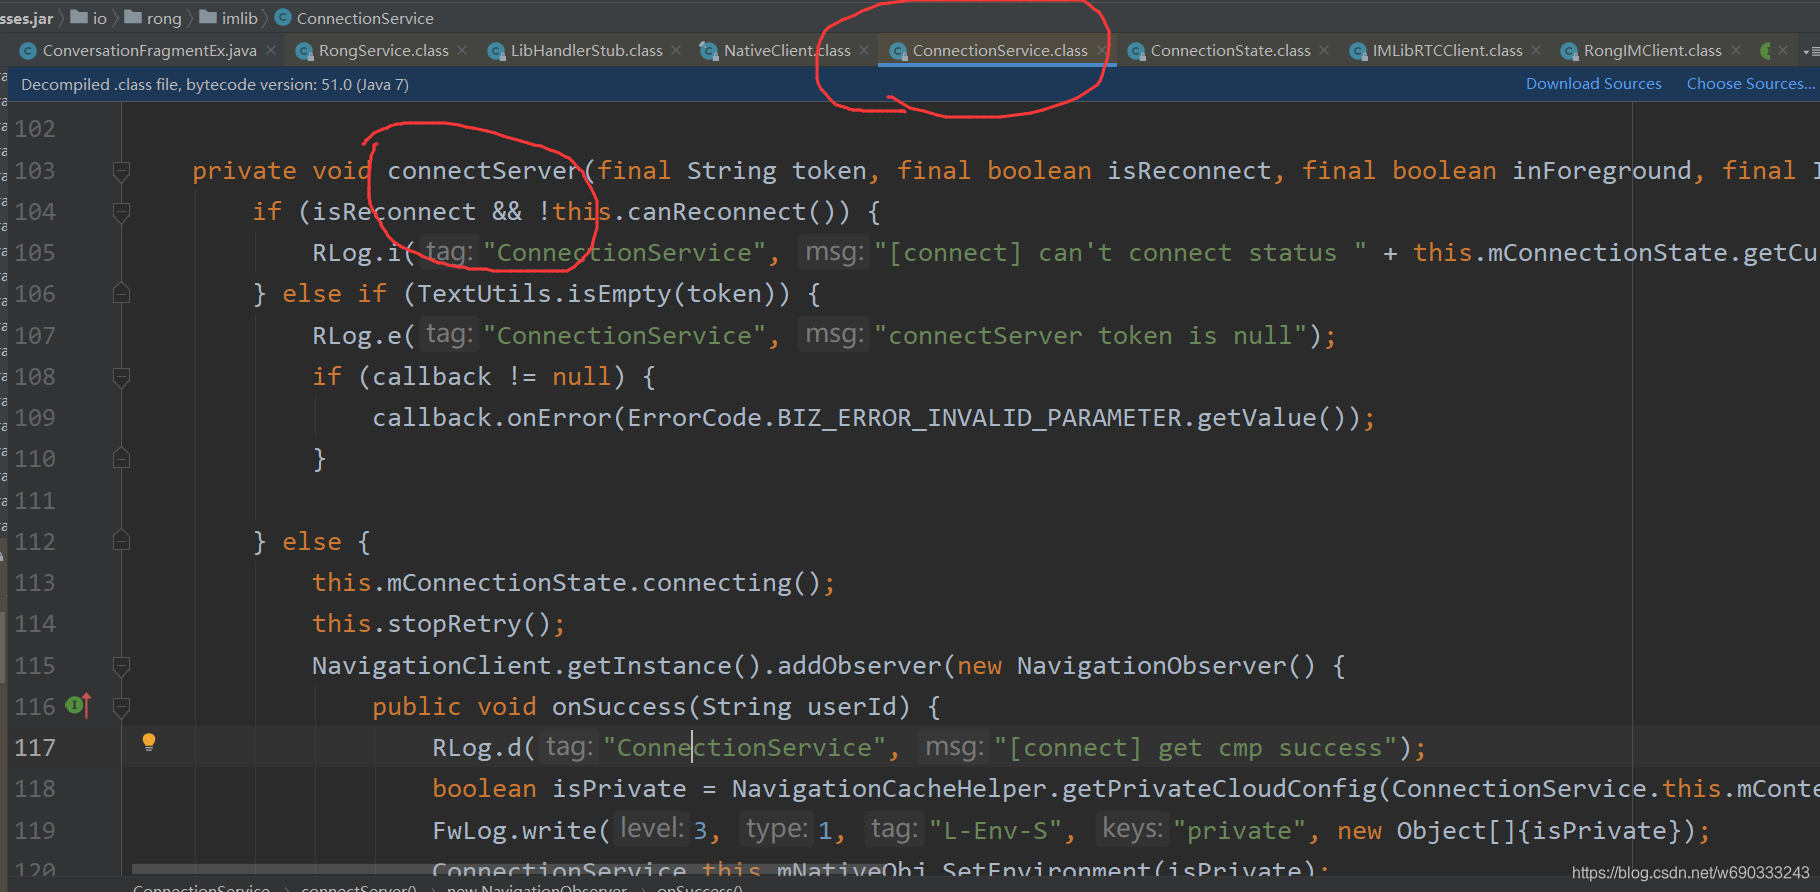The width and height of the screenshot is (1820, 892).
Task: Close the RongIMClient.class tab
Action: [1736, 50]
